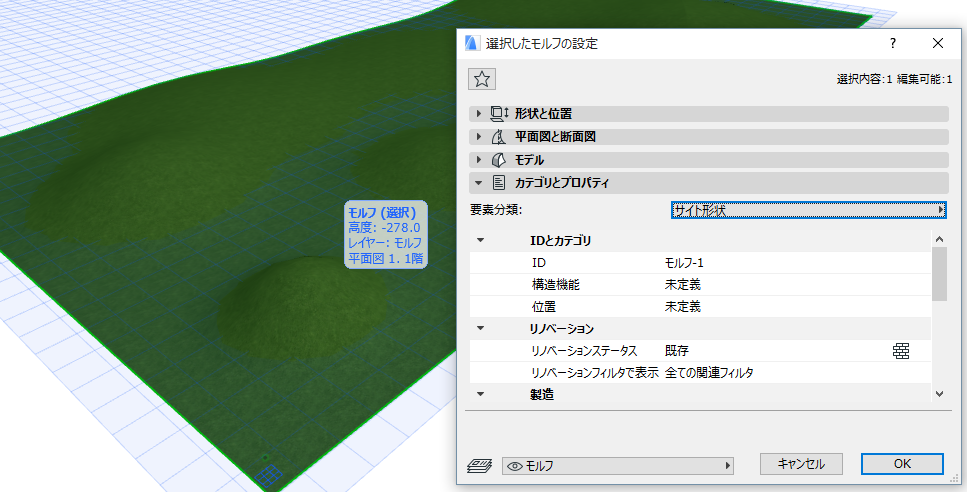Click the 構造機能 value 未定義
Screen dimensions: 967x492
(683, 285)
